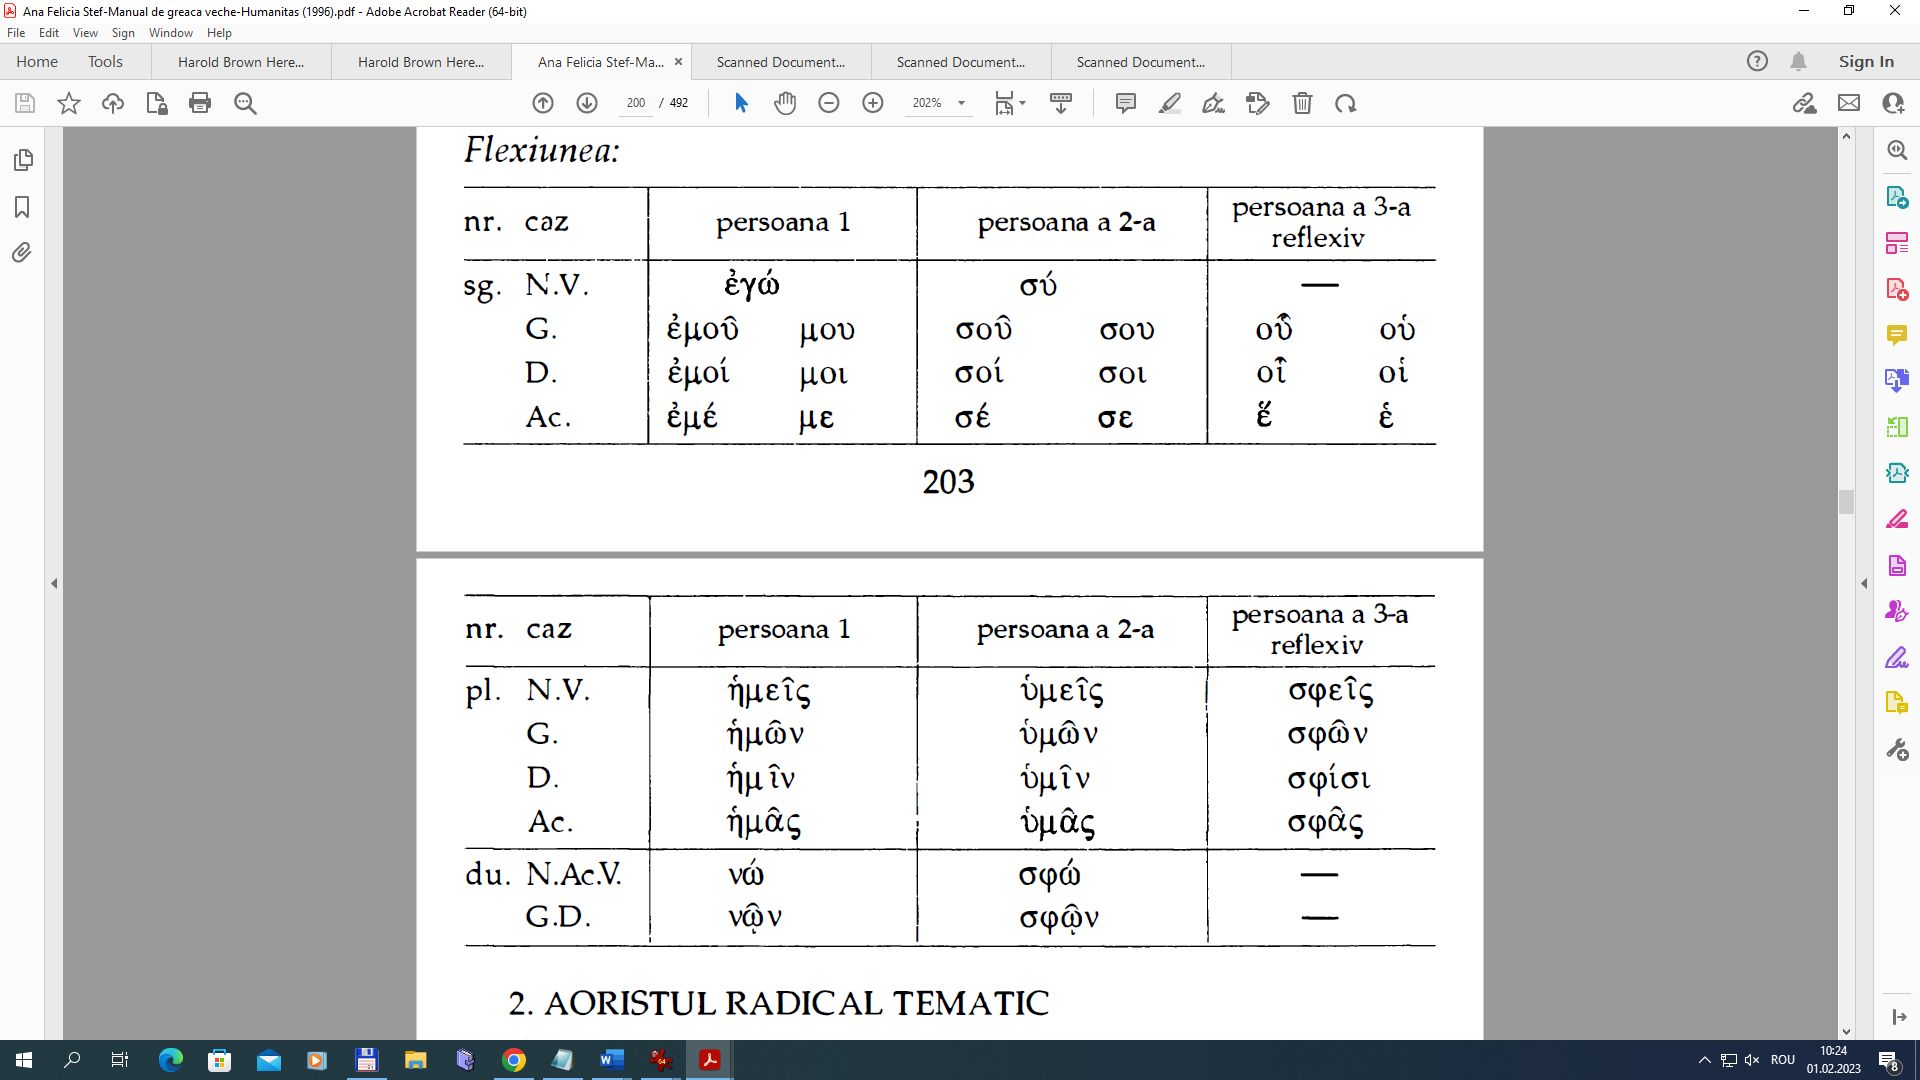
Task: Click the upload to cloud icon
Action: coord(113,103)
